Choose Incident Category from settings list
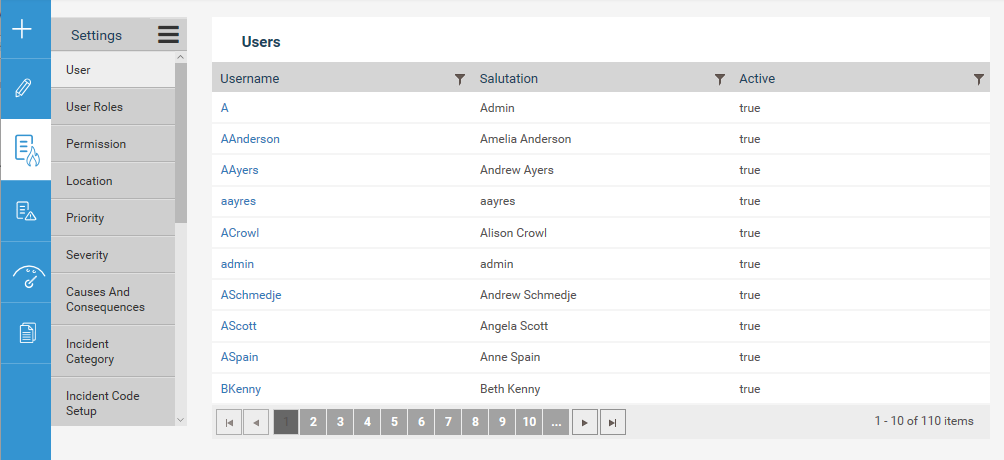 coord(113,352)
